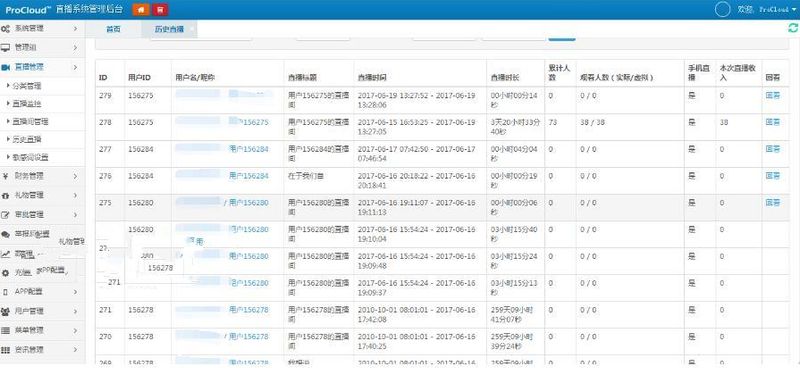Click the duration 259天09小时41分07秒 cell
800x383 pixels.
pos(512,314)
